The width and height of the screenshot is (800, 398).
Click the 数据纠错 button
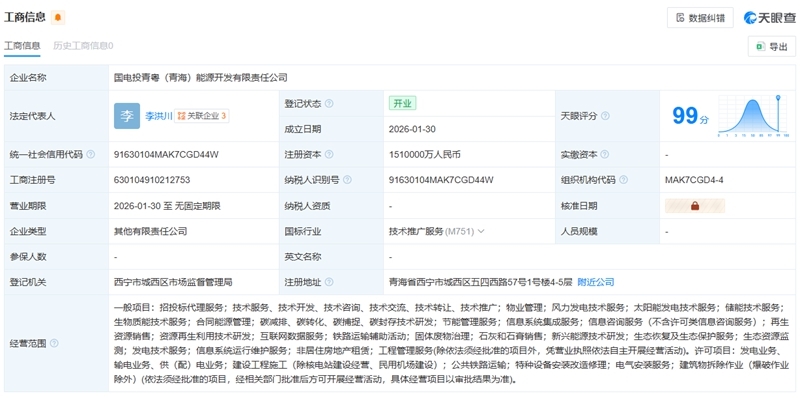tap(700, 17)
